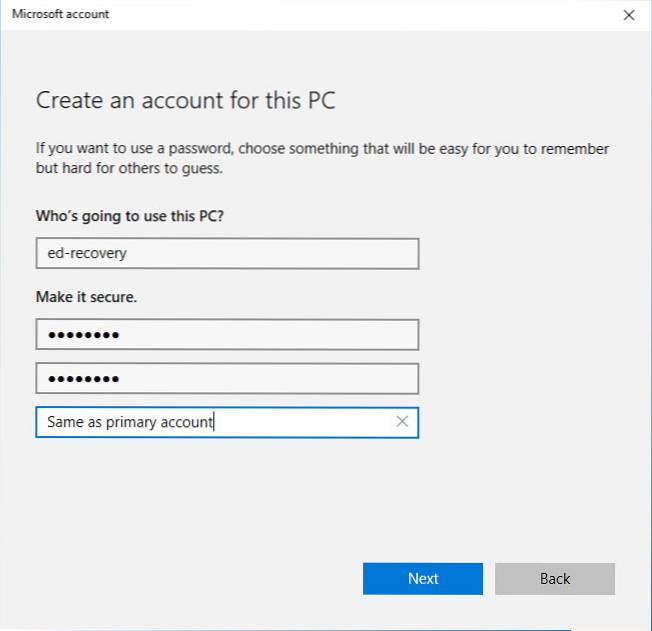This screenshot has width=652, height=631.
Task: Focus the username field containing ed-recovery
Action: 226,253
